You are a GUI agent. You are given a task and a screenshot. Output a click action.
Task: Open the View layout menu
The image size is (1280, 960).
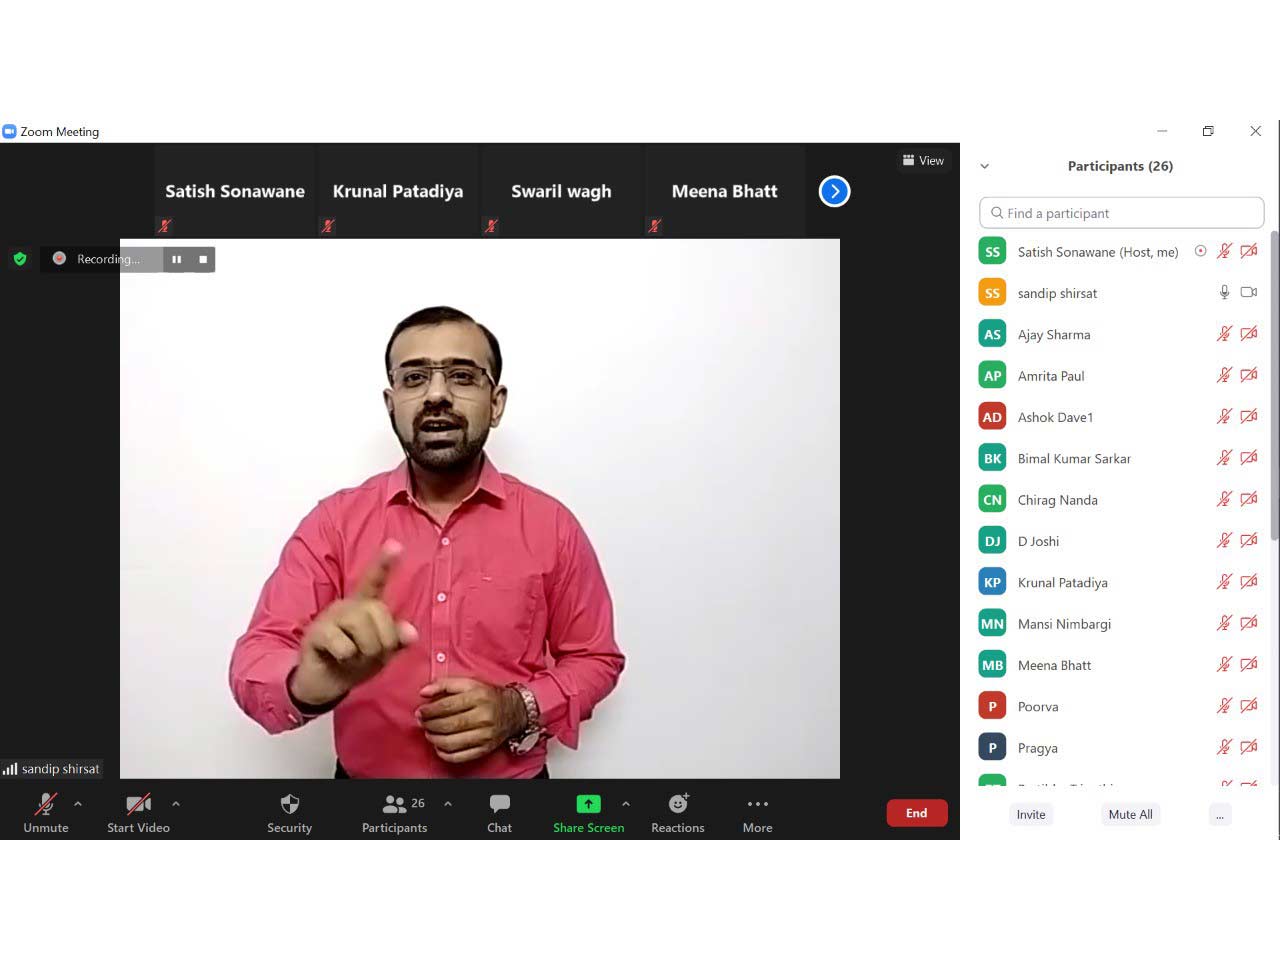(923, 160)
